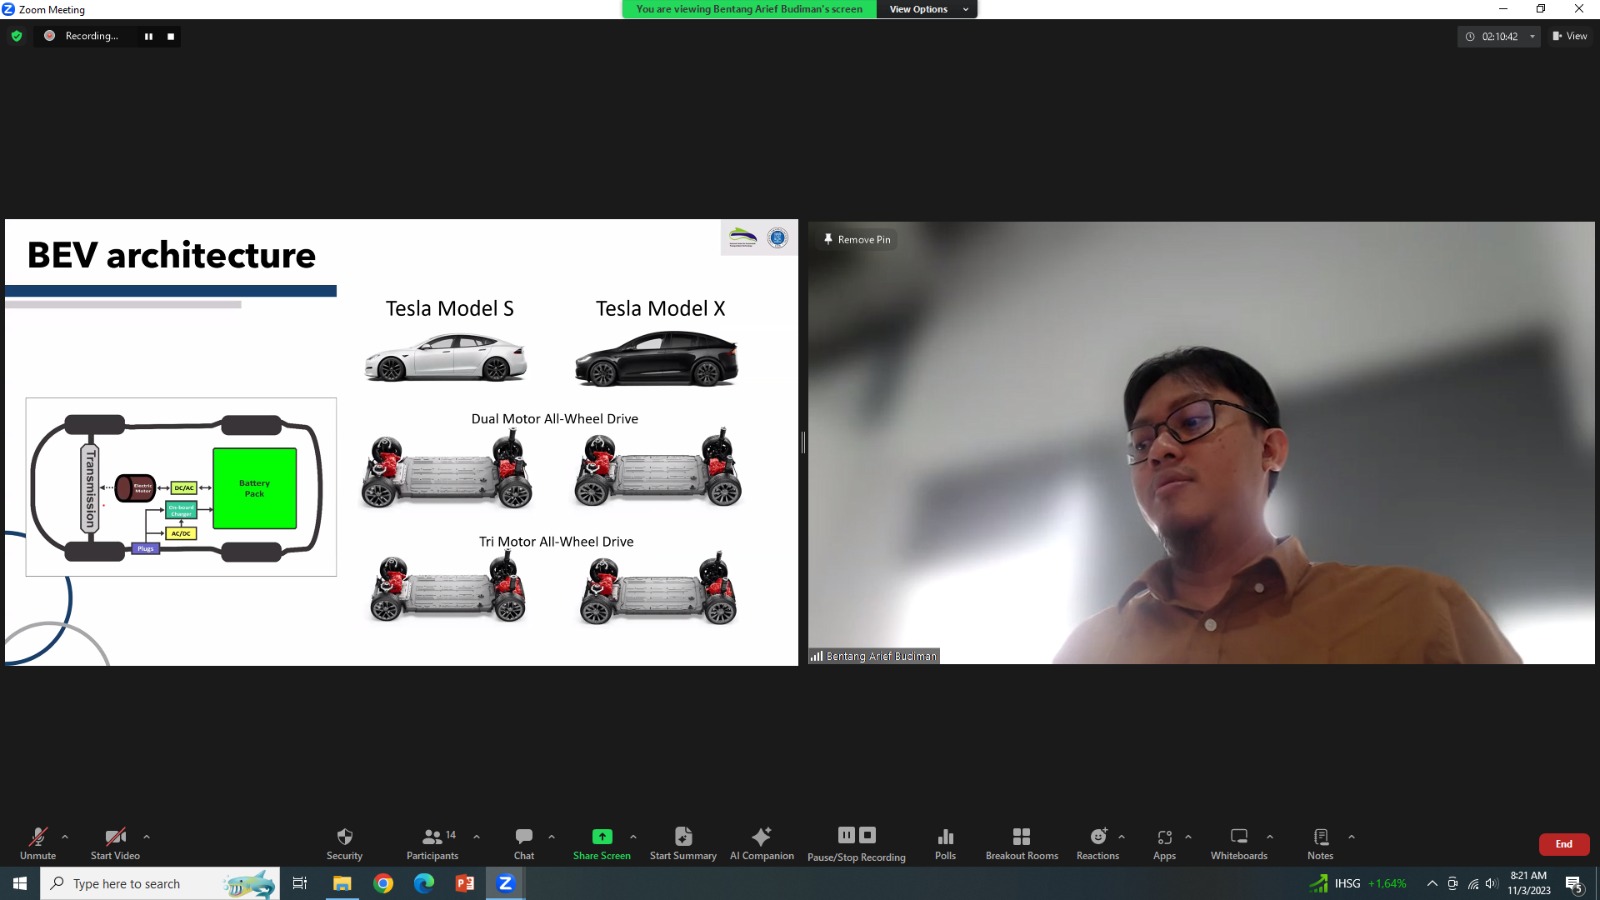1600x900 pixels.
Task: Open the Participants panel
Action: click(x=432, y=843)
